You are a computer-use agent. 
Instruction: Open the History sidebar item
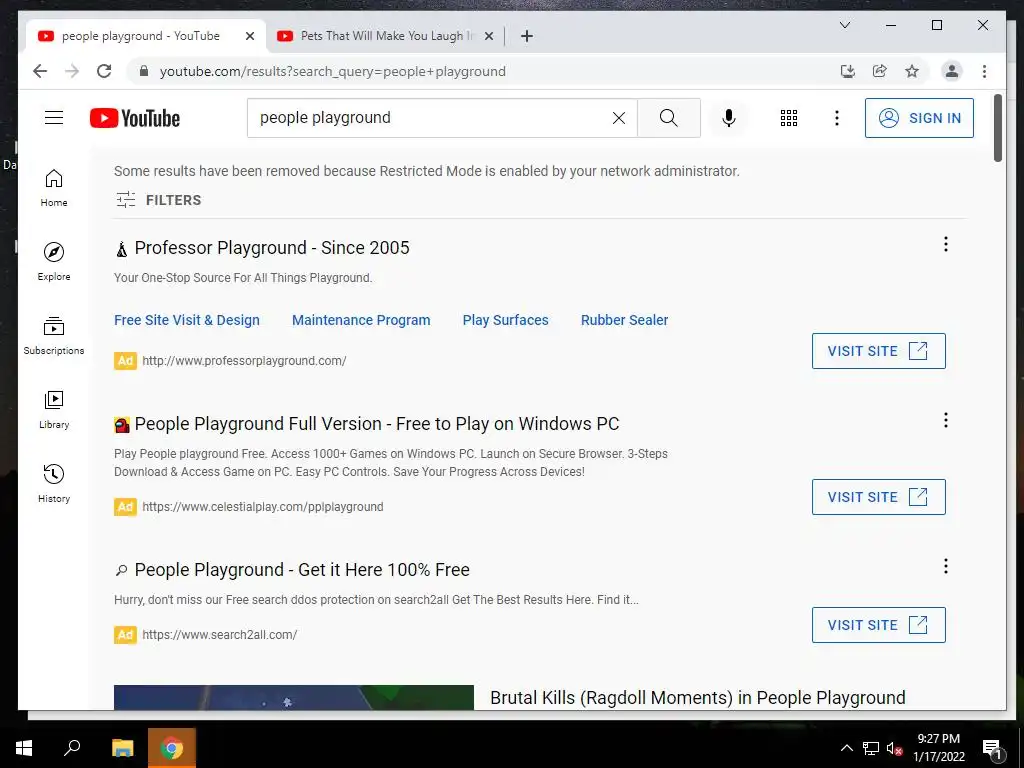[54, 483]
